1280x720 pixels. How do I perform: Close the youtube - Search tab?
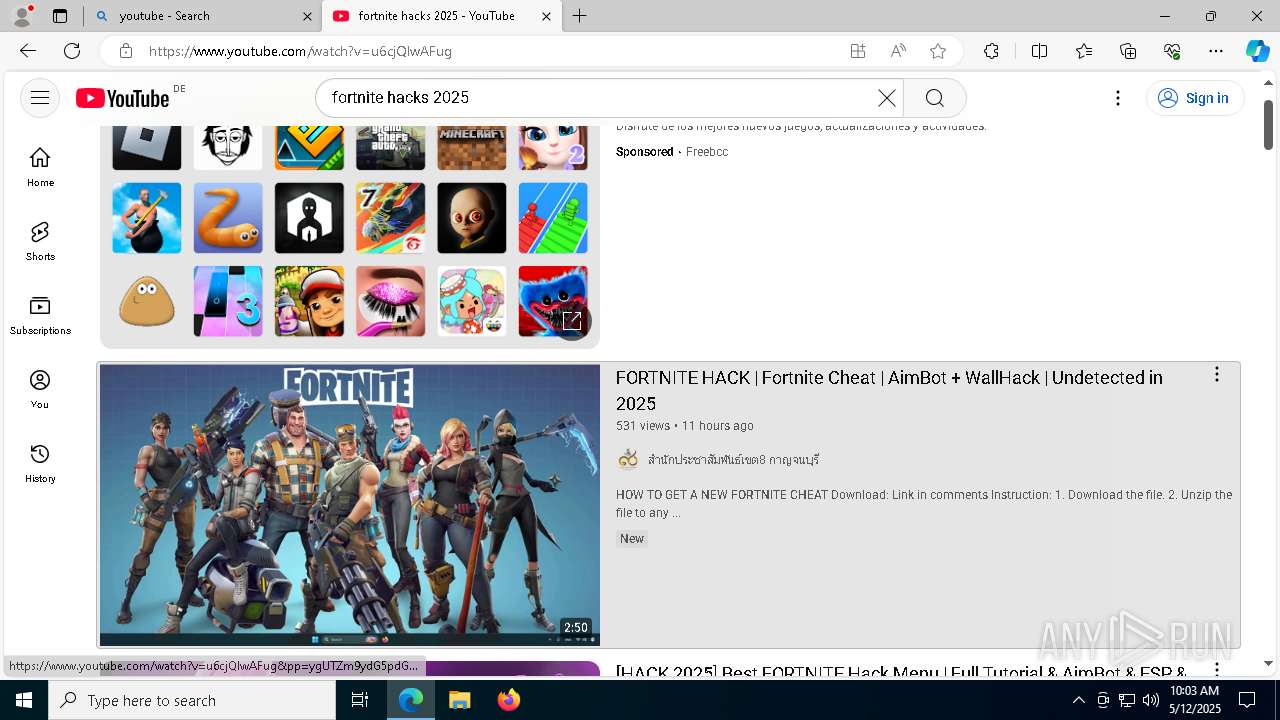click(307, 16)
